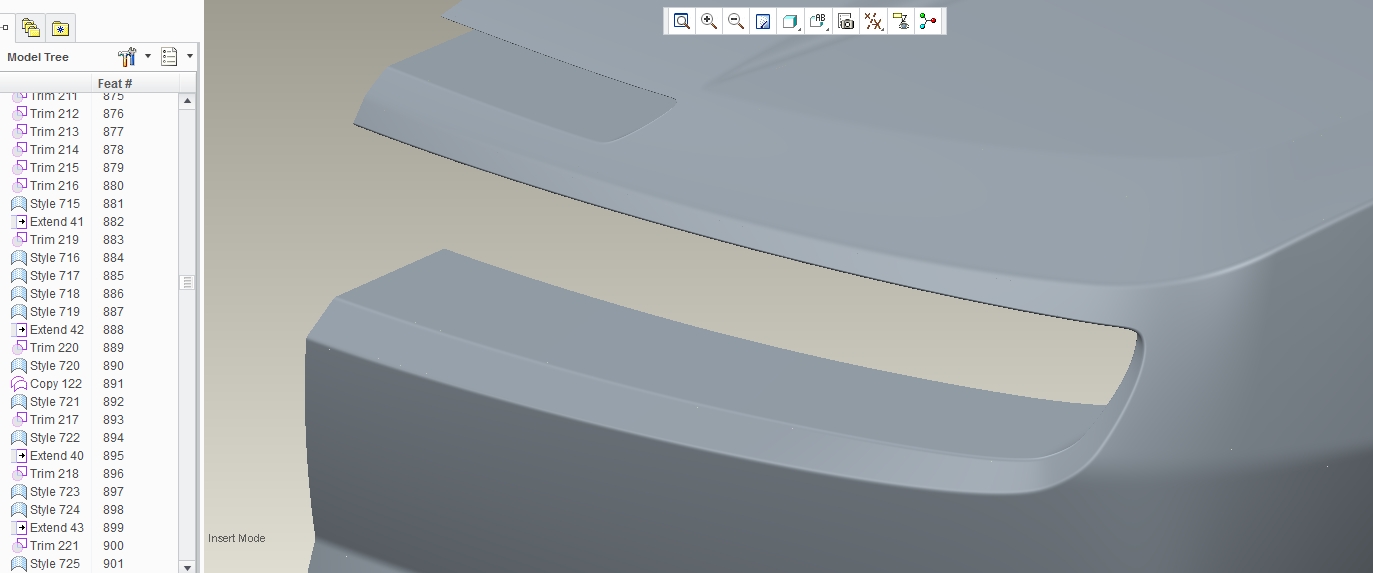This screenshot has width=1373, height=573.
Task: Select the Style 716 feature
Action: (x=45, y=258)
